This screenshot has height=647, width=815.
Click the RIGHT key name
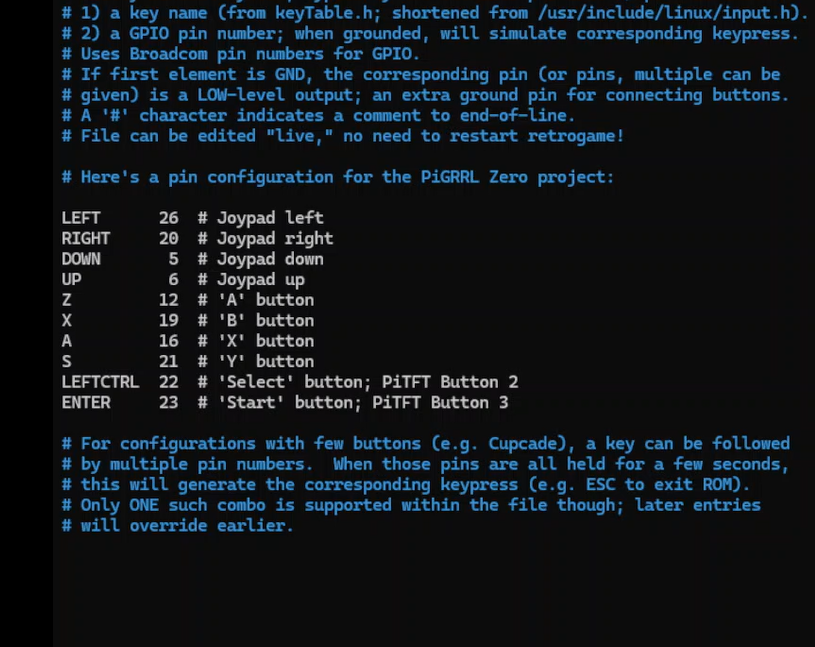(x=86, y=239)
